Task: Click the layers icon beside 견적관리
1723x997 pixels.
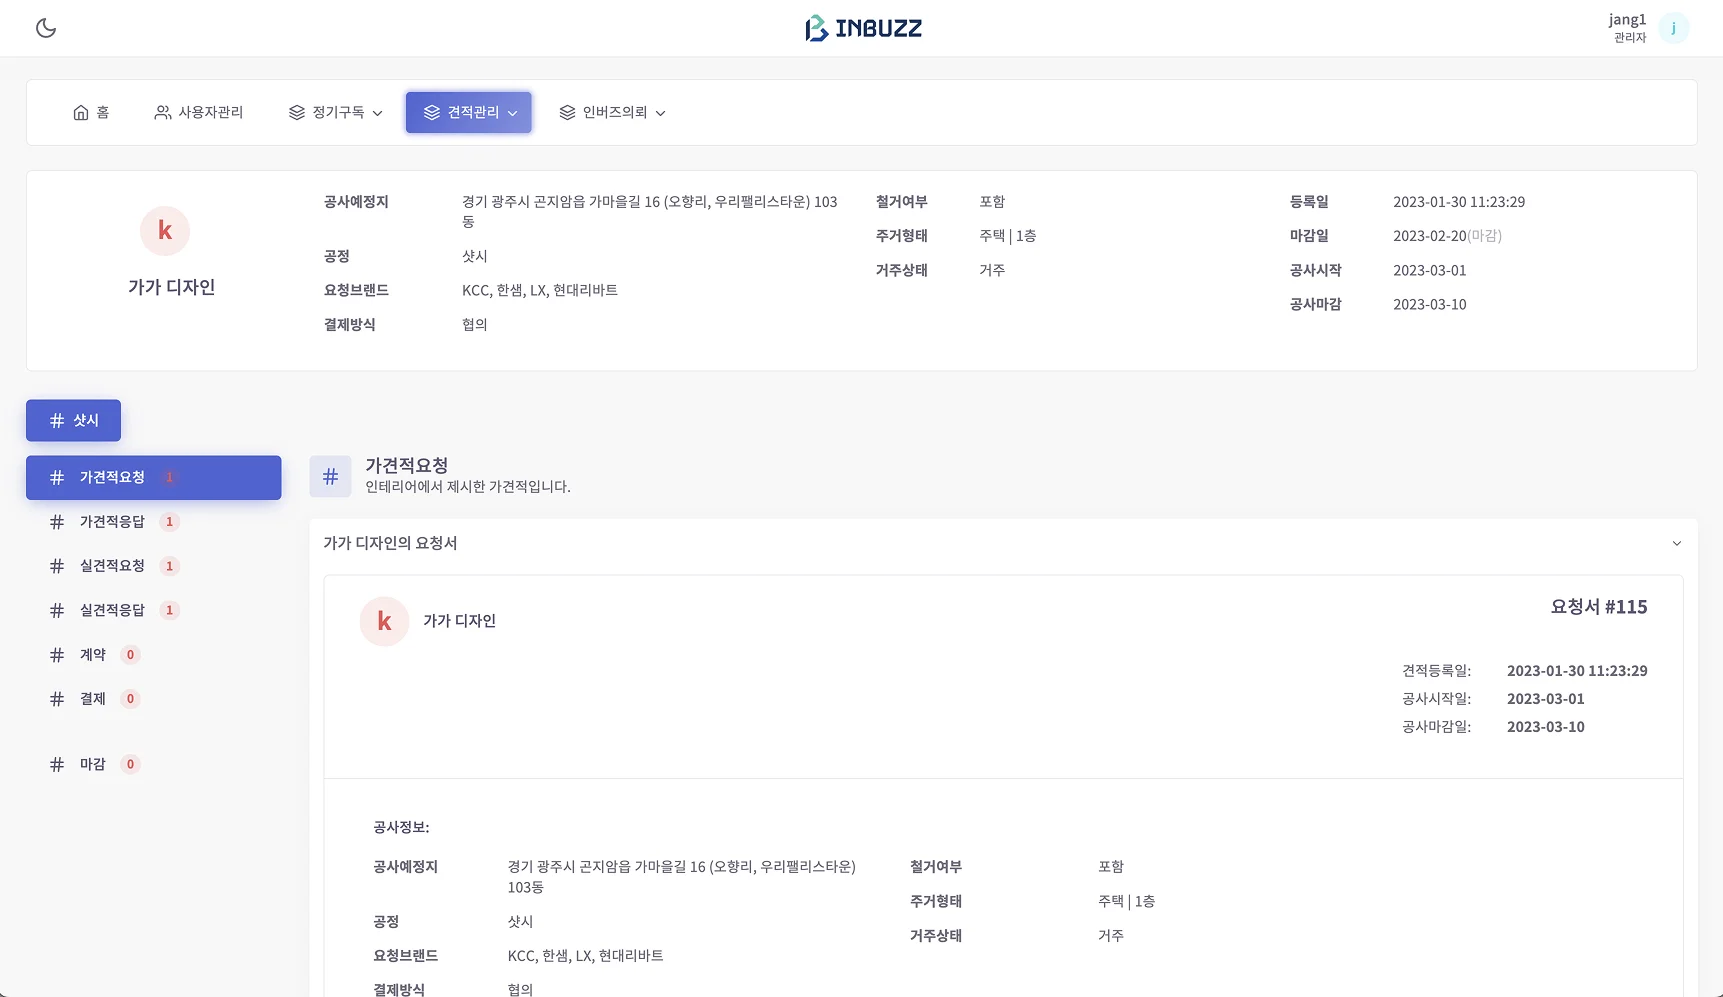Action: tap(432, 113)
